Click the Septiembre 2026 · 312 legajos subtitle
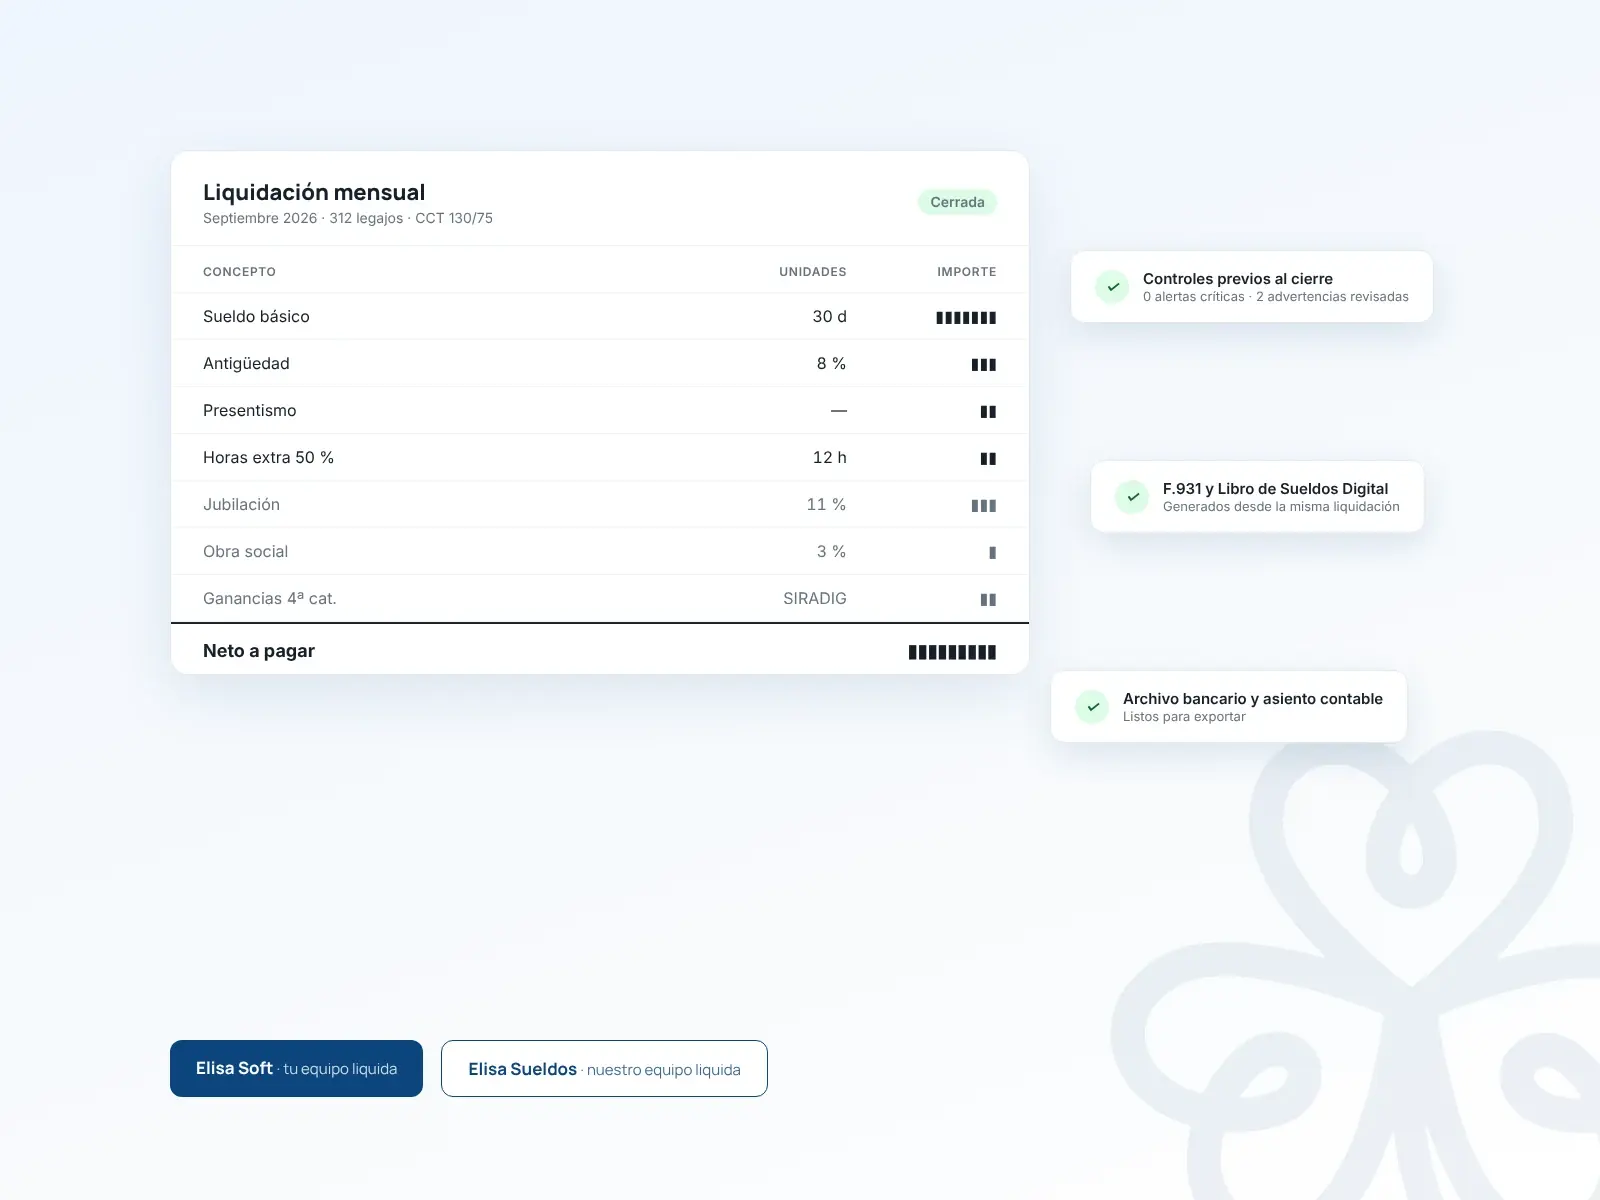 click(348, 218)
